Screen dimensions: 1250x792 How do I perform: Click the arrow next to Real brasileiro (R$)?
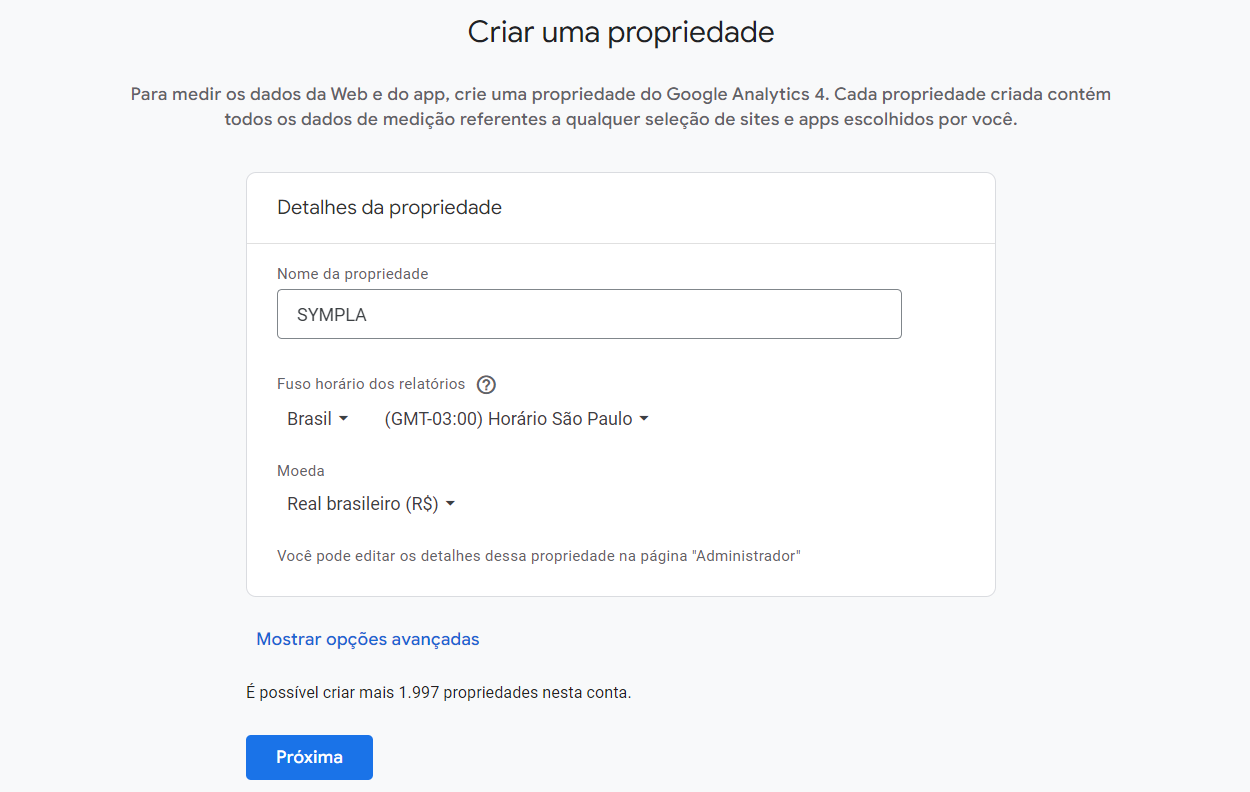pos(450,504)
